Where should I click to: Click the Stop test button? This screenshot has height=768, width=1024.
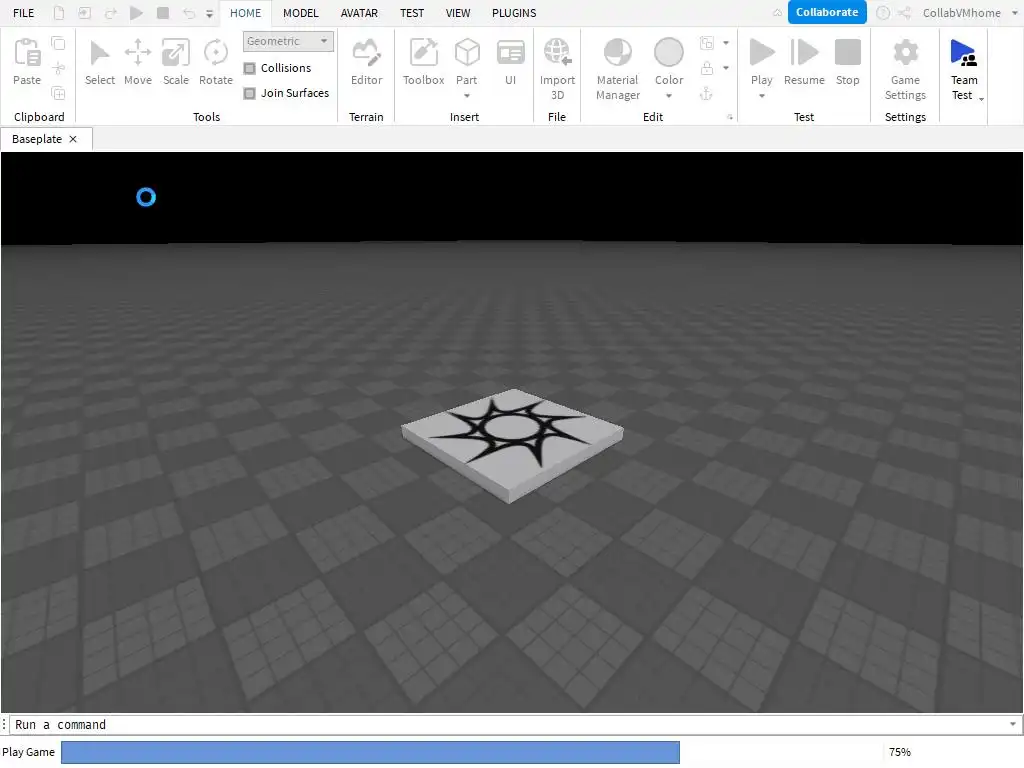coord(848,61)
